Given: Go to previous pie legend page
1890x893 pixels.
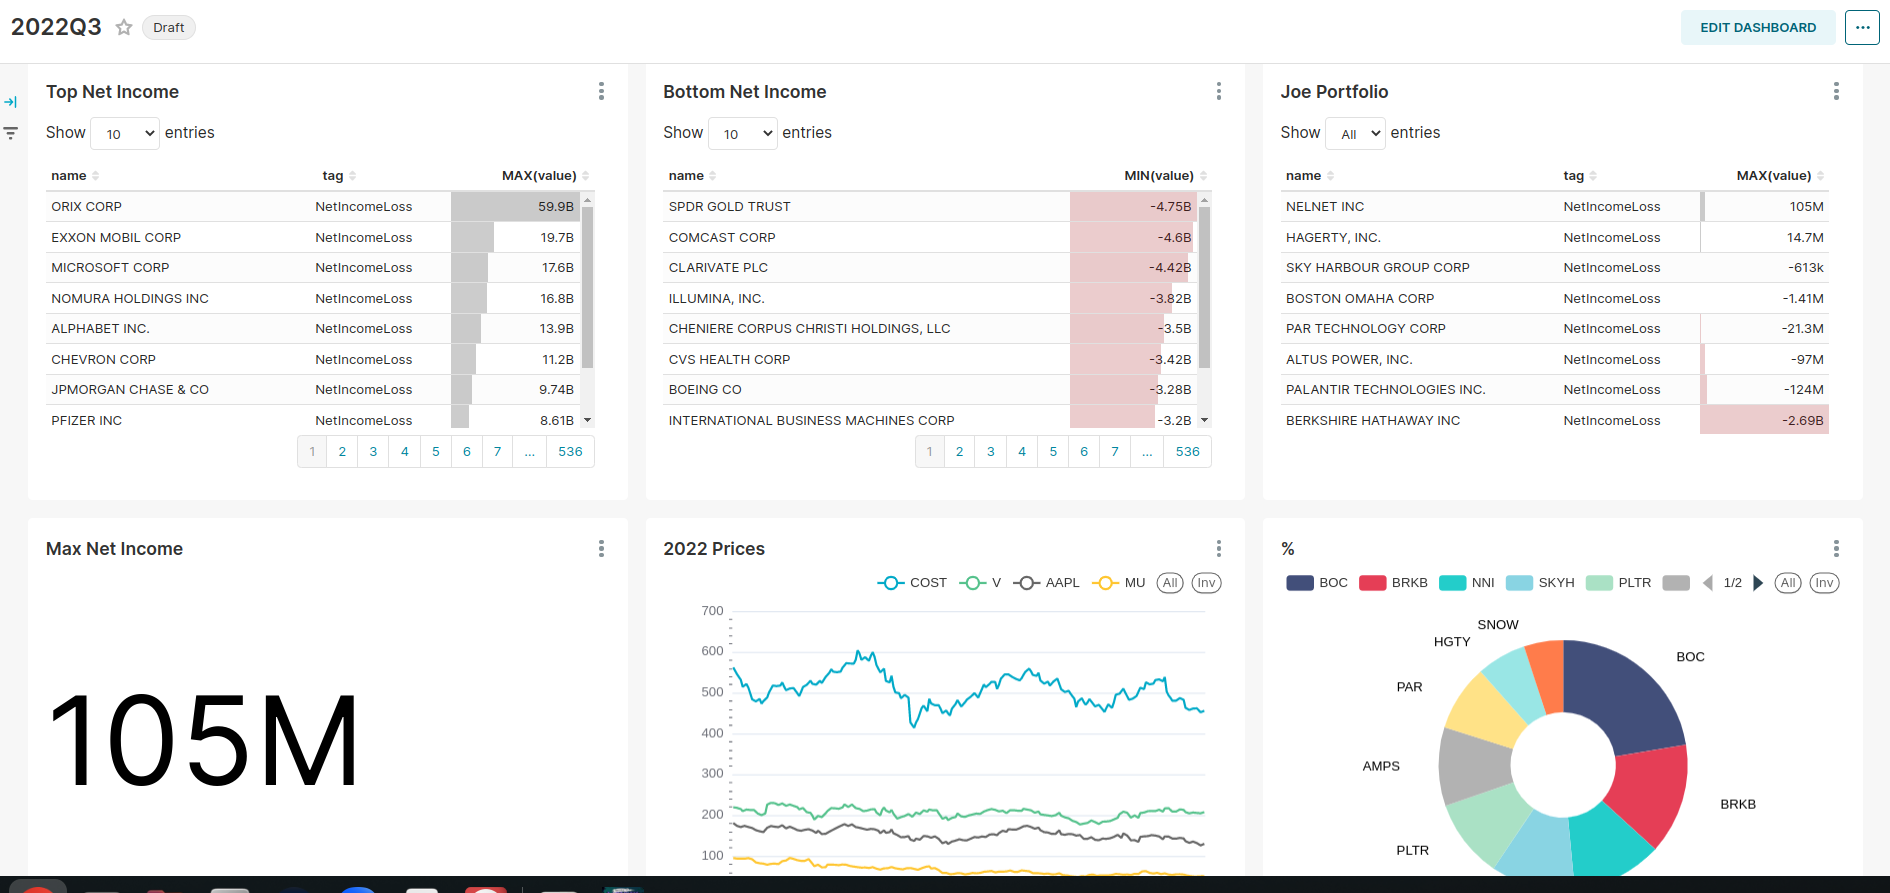Looking at the screenshot, I should (x=1708, y=583).
